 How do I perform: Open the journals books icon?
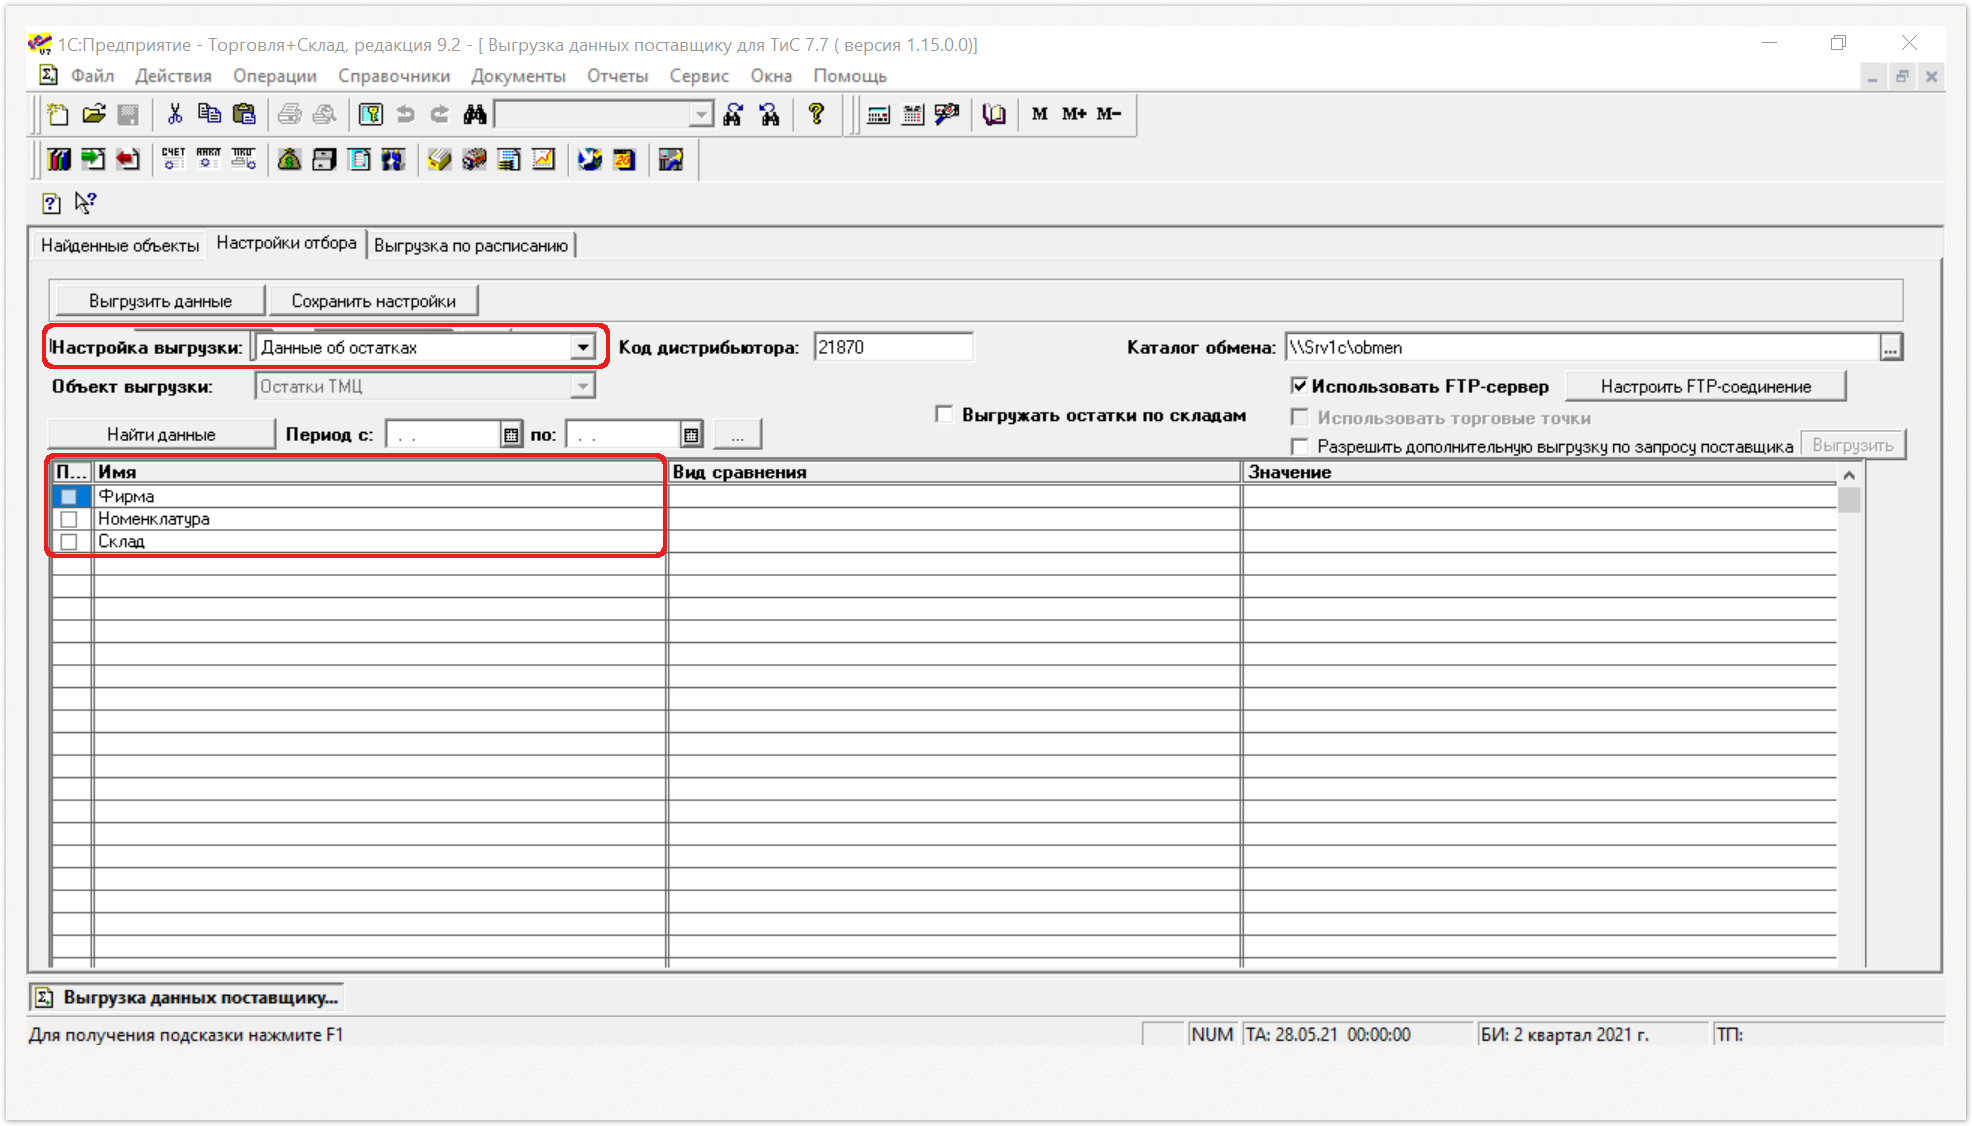(59, 159)
